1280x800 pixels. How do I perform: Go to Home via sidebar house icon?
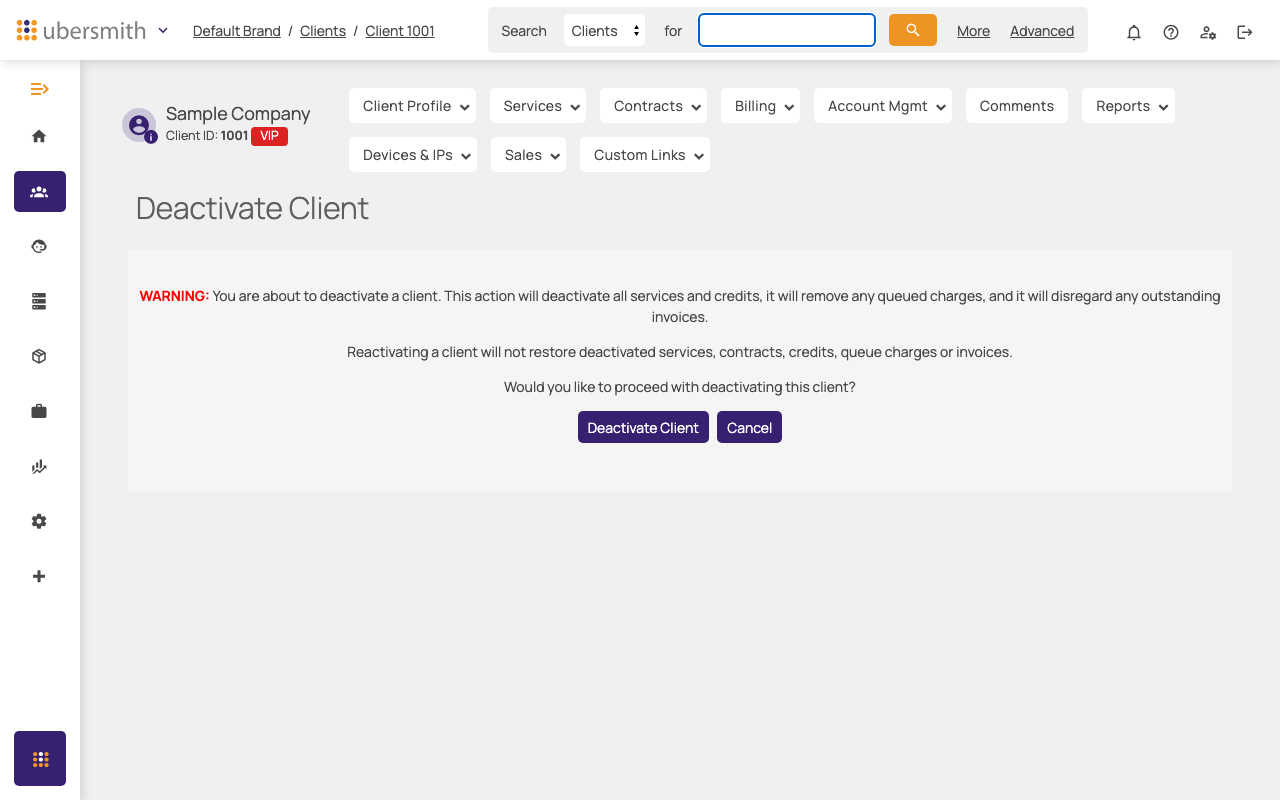39,136
